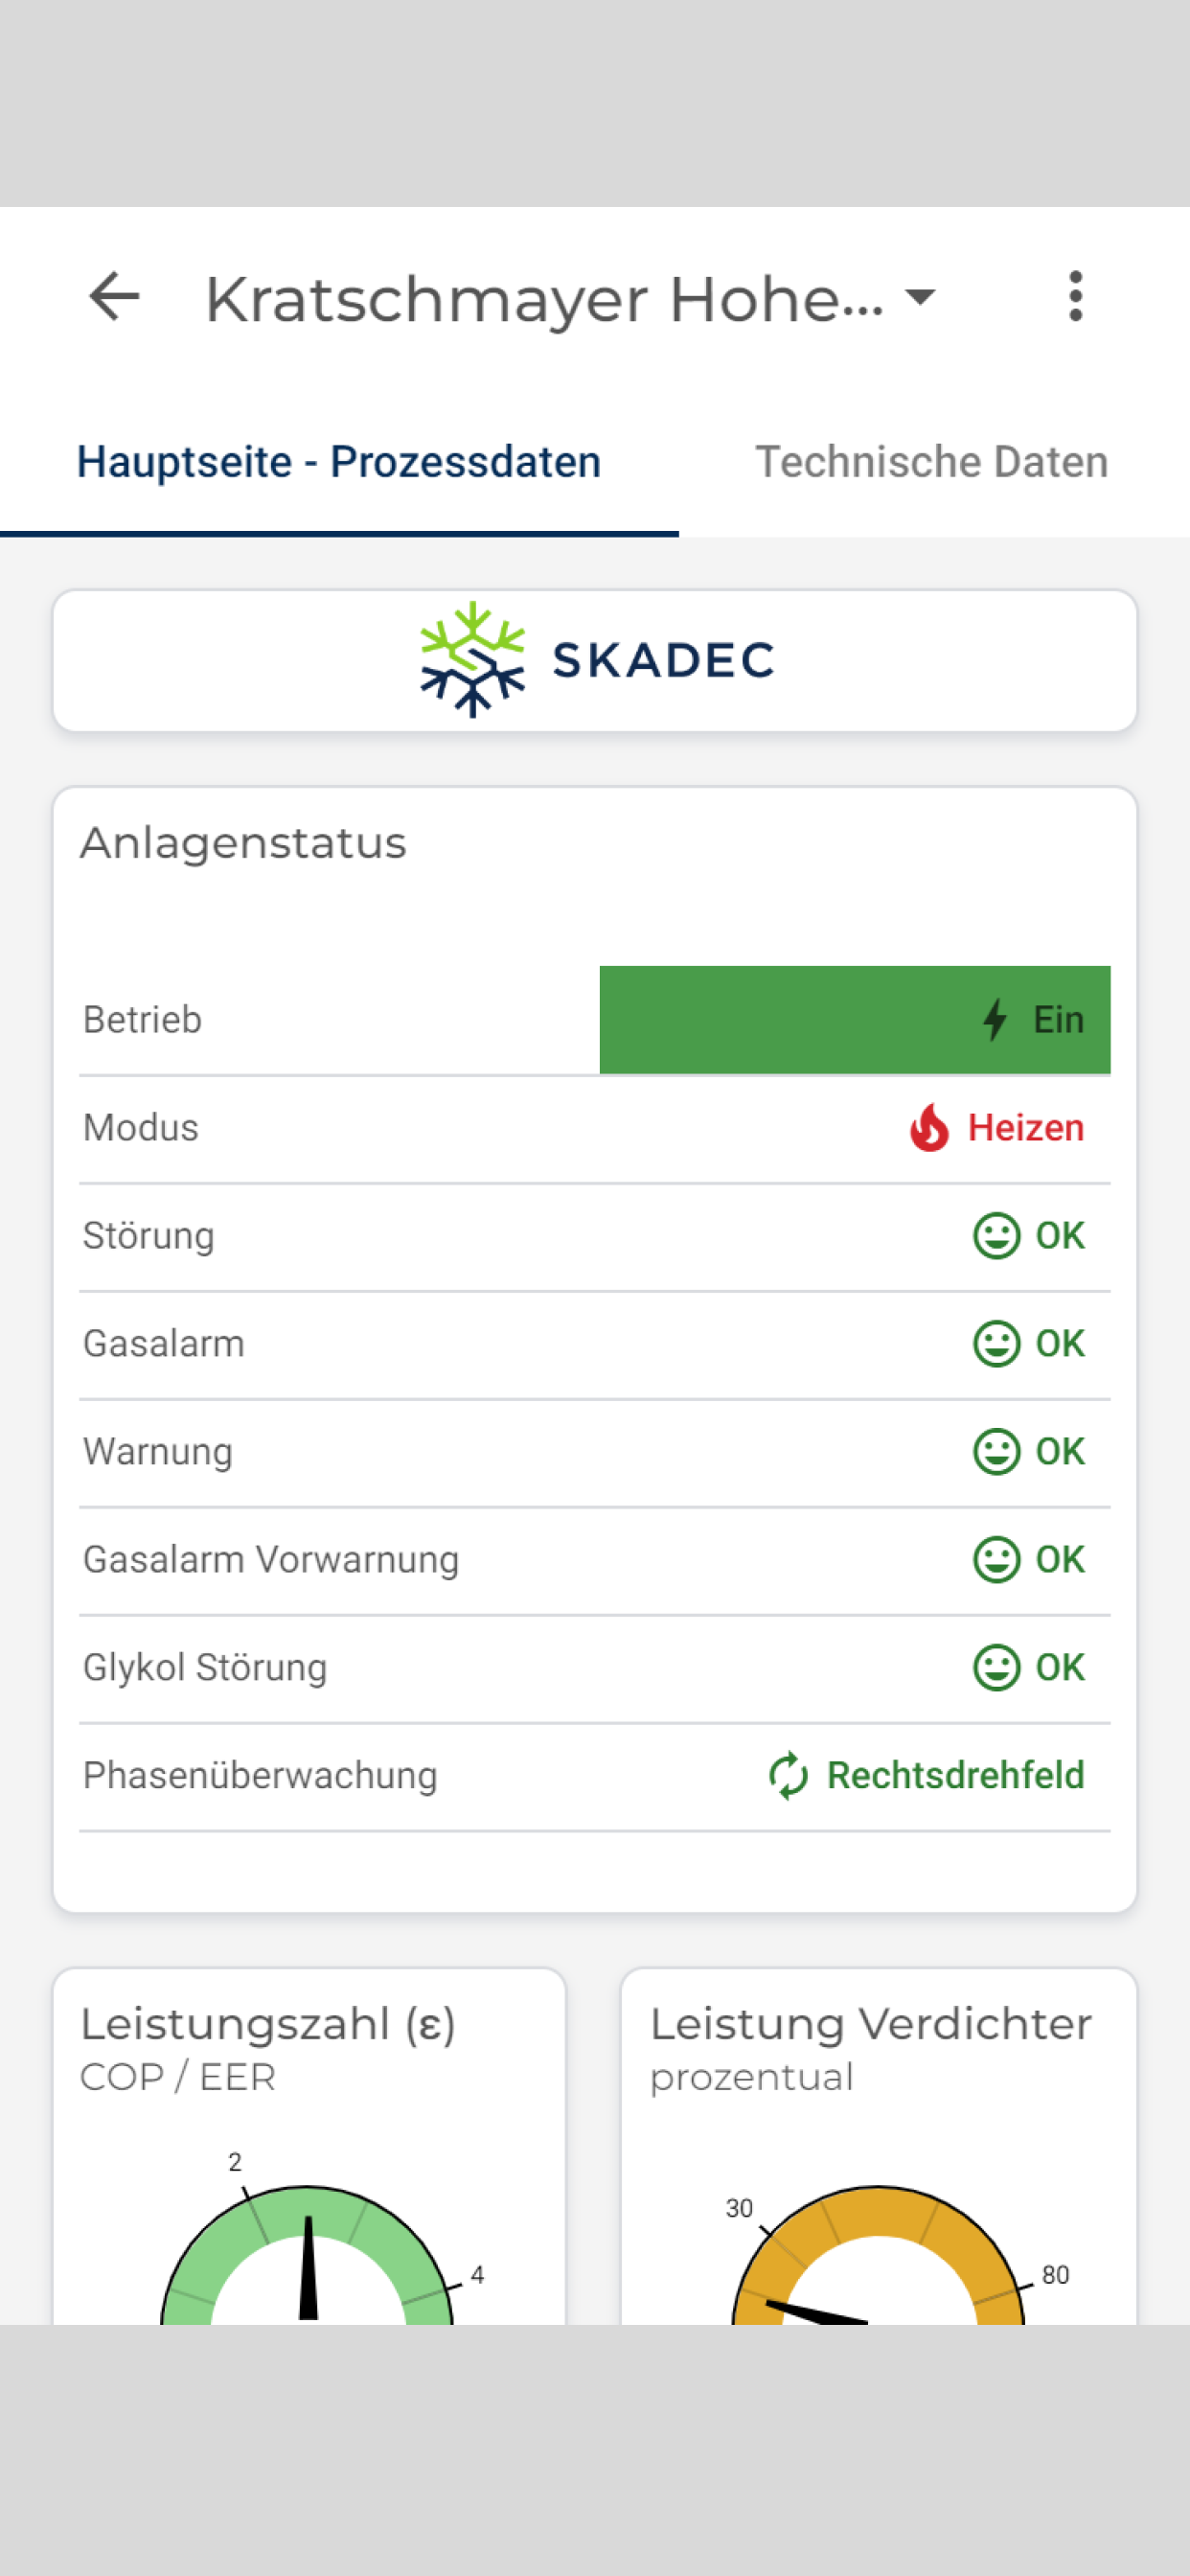Open the three-dot overflow menu
Image resolution: width=1190 pixels, height=2576 pixels.
(x=1075, y=297)
